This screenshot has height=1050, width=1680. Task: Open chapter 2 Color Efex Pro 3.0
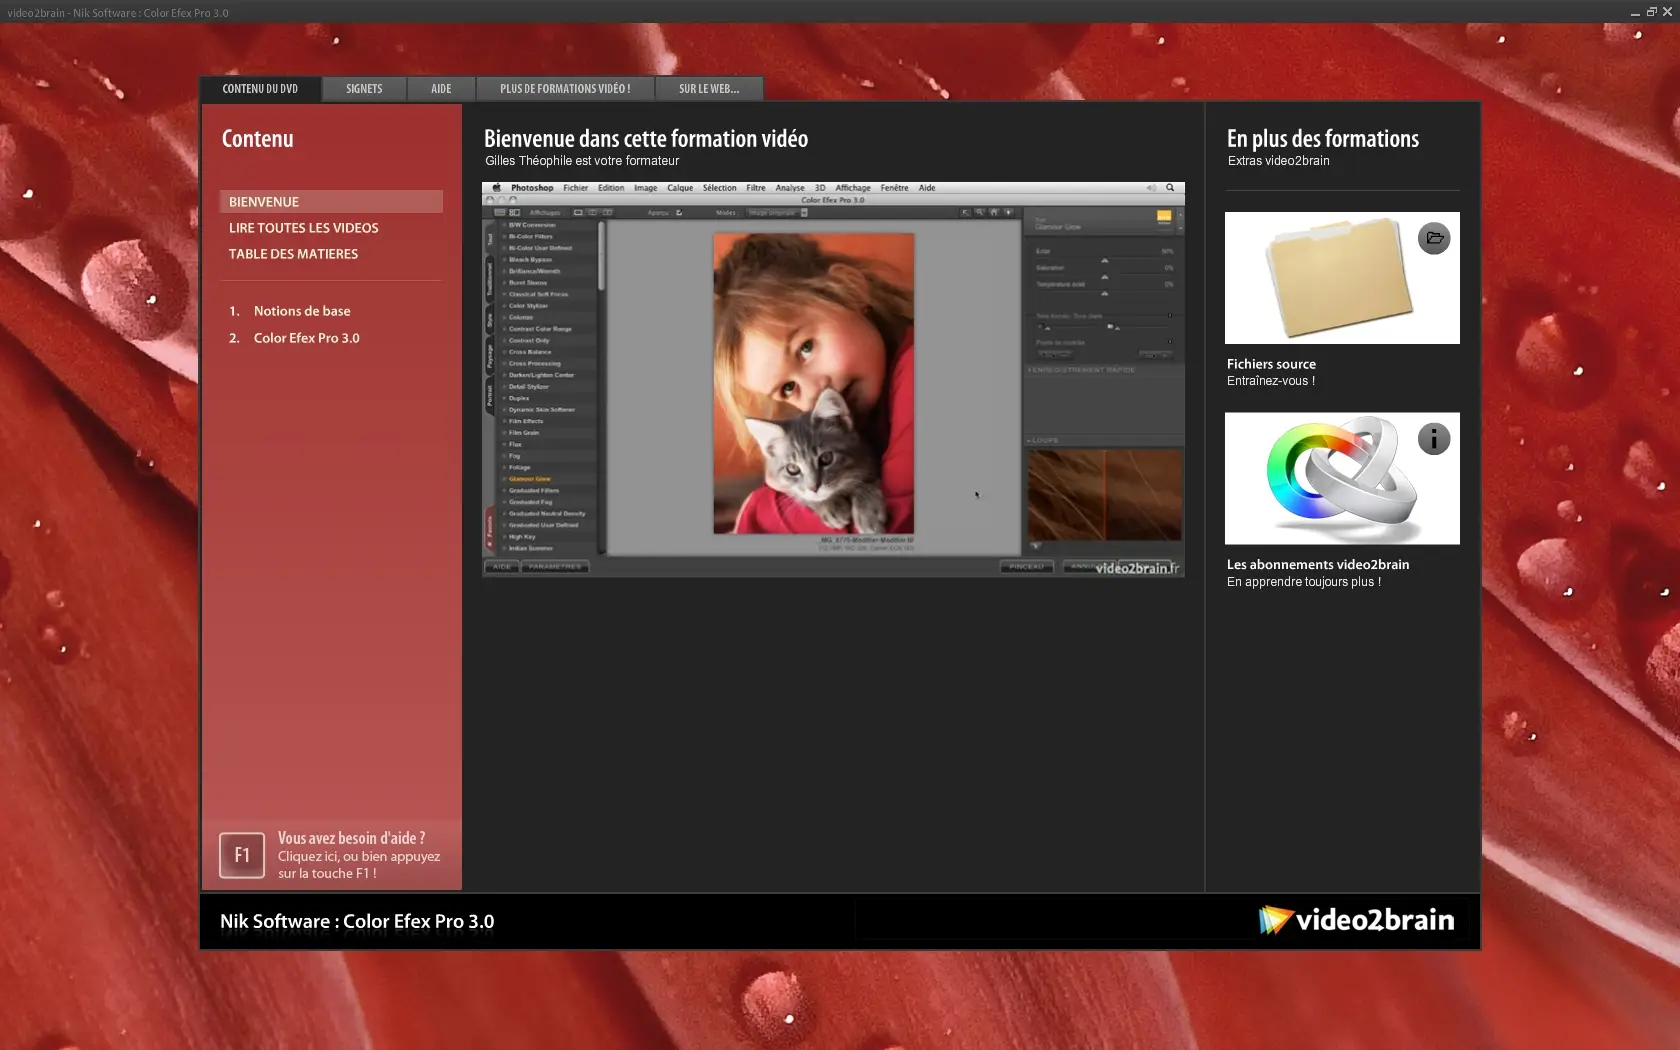[x=306, y=338]
